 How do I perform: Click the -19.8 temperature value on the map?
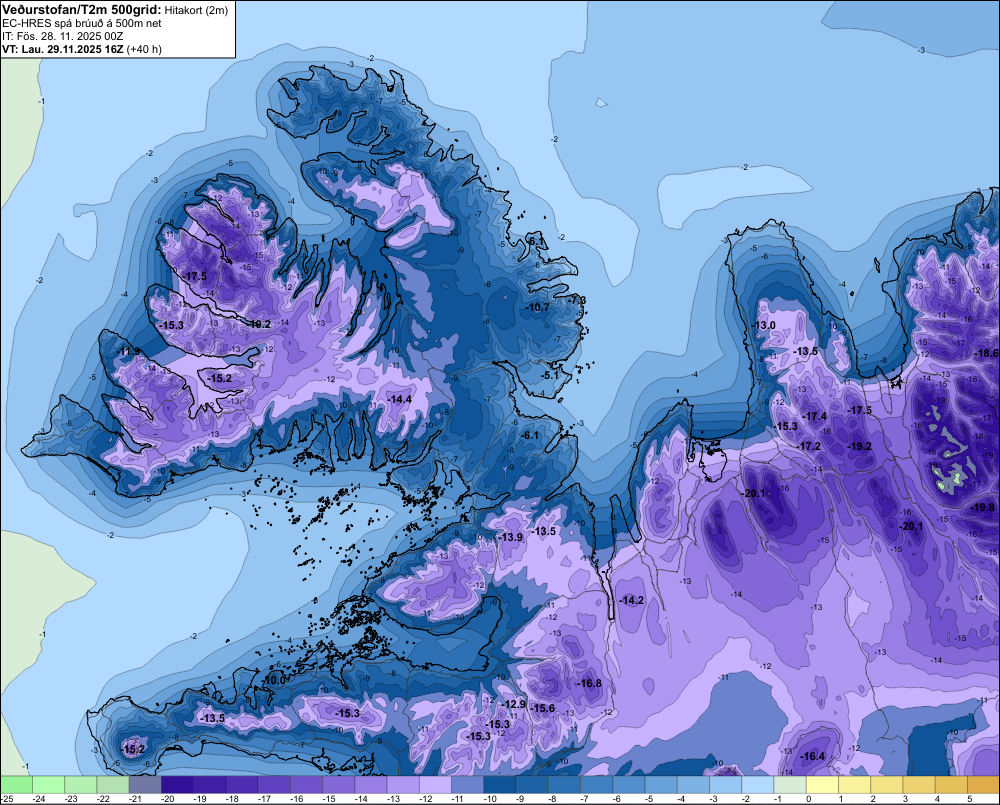click(x=982, y=508)
